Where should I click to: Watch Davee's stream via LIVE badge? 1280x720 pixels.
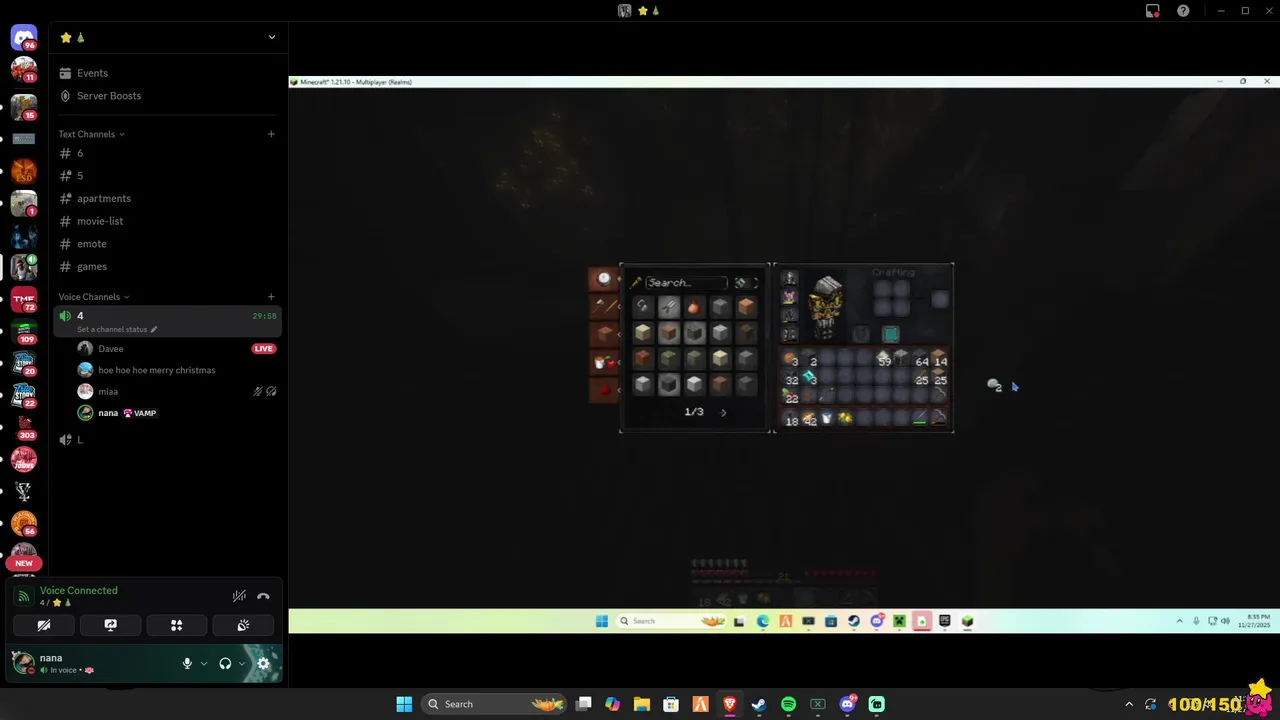263,349
